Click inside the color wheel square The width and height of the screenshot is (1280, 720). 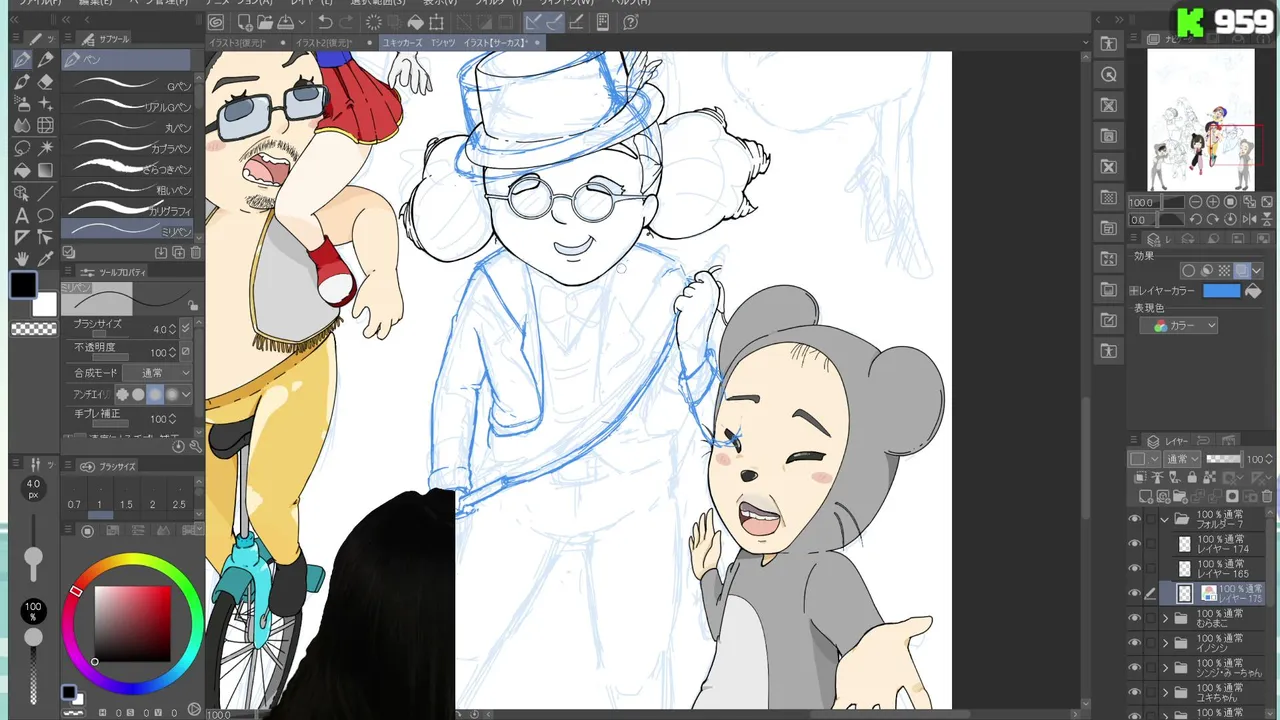point(132,625)
